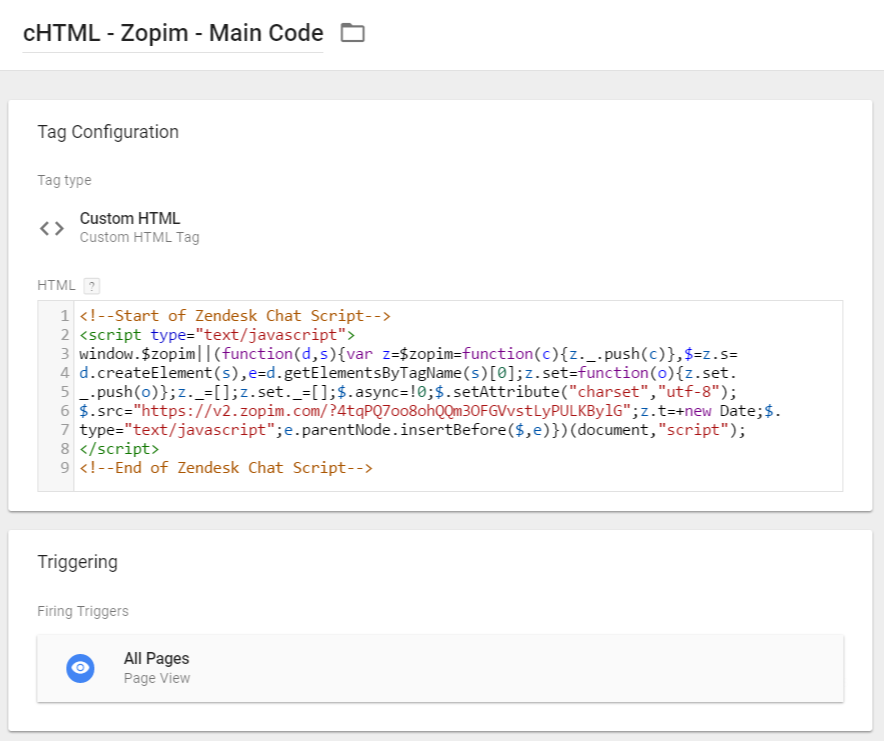Edit the tag name cHTML - Zopim - Main Code
The height and width of the screenshot is (741, 884).
pos(173,33)
